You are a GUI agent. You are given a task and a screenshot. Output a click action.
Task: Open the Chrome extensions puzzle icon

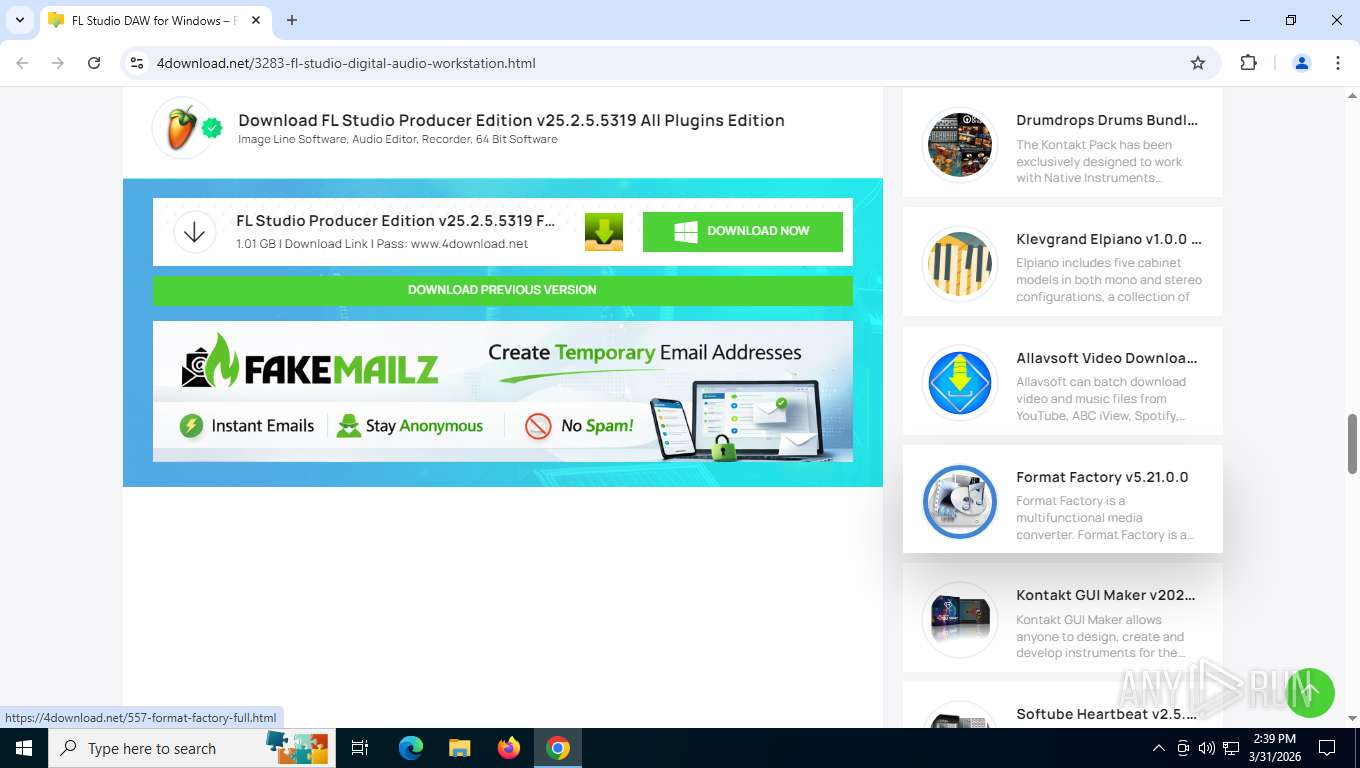click(x=1248, y=63)
